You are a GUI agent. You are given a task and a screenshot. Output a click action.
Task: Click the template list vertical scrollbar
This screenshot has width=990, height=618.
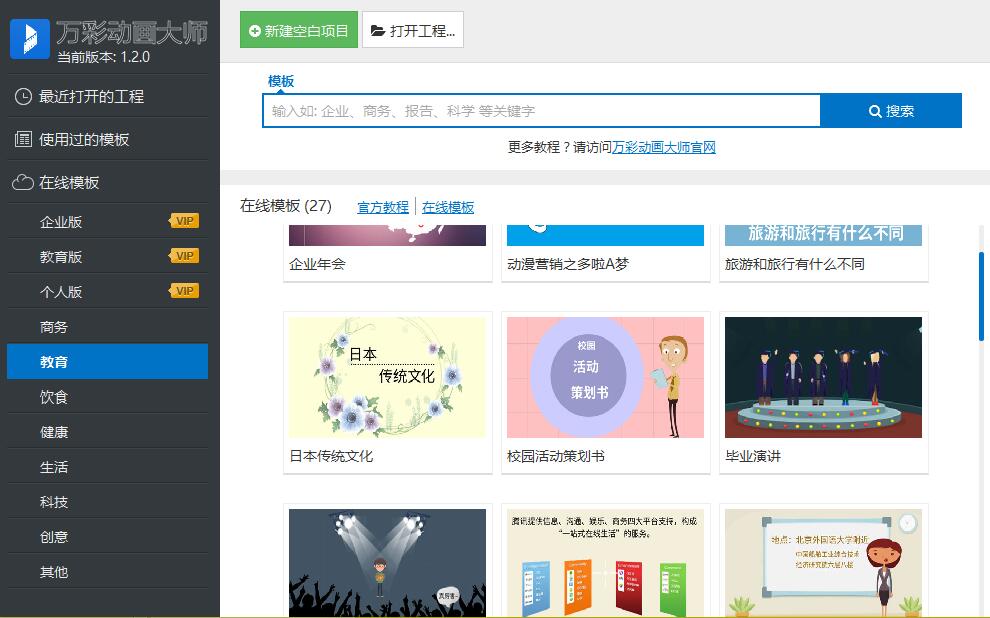(x=981, y=297)
